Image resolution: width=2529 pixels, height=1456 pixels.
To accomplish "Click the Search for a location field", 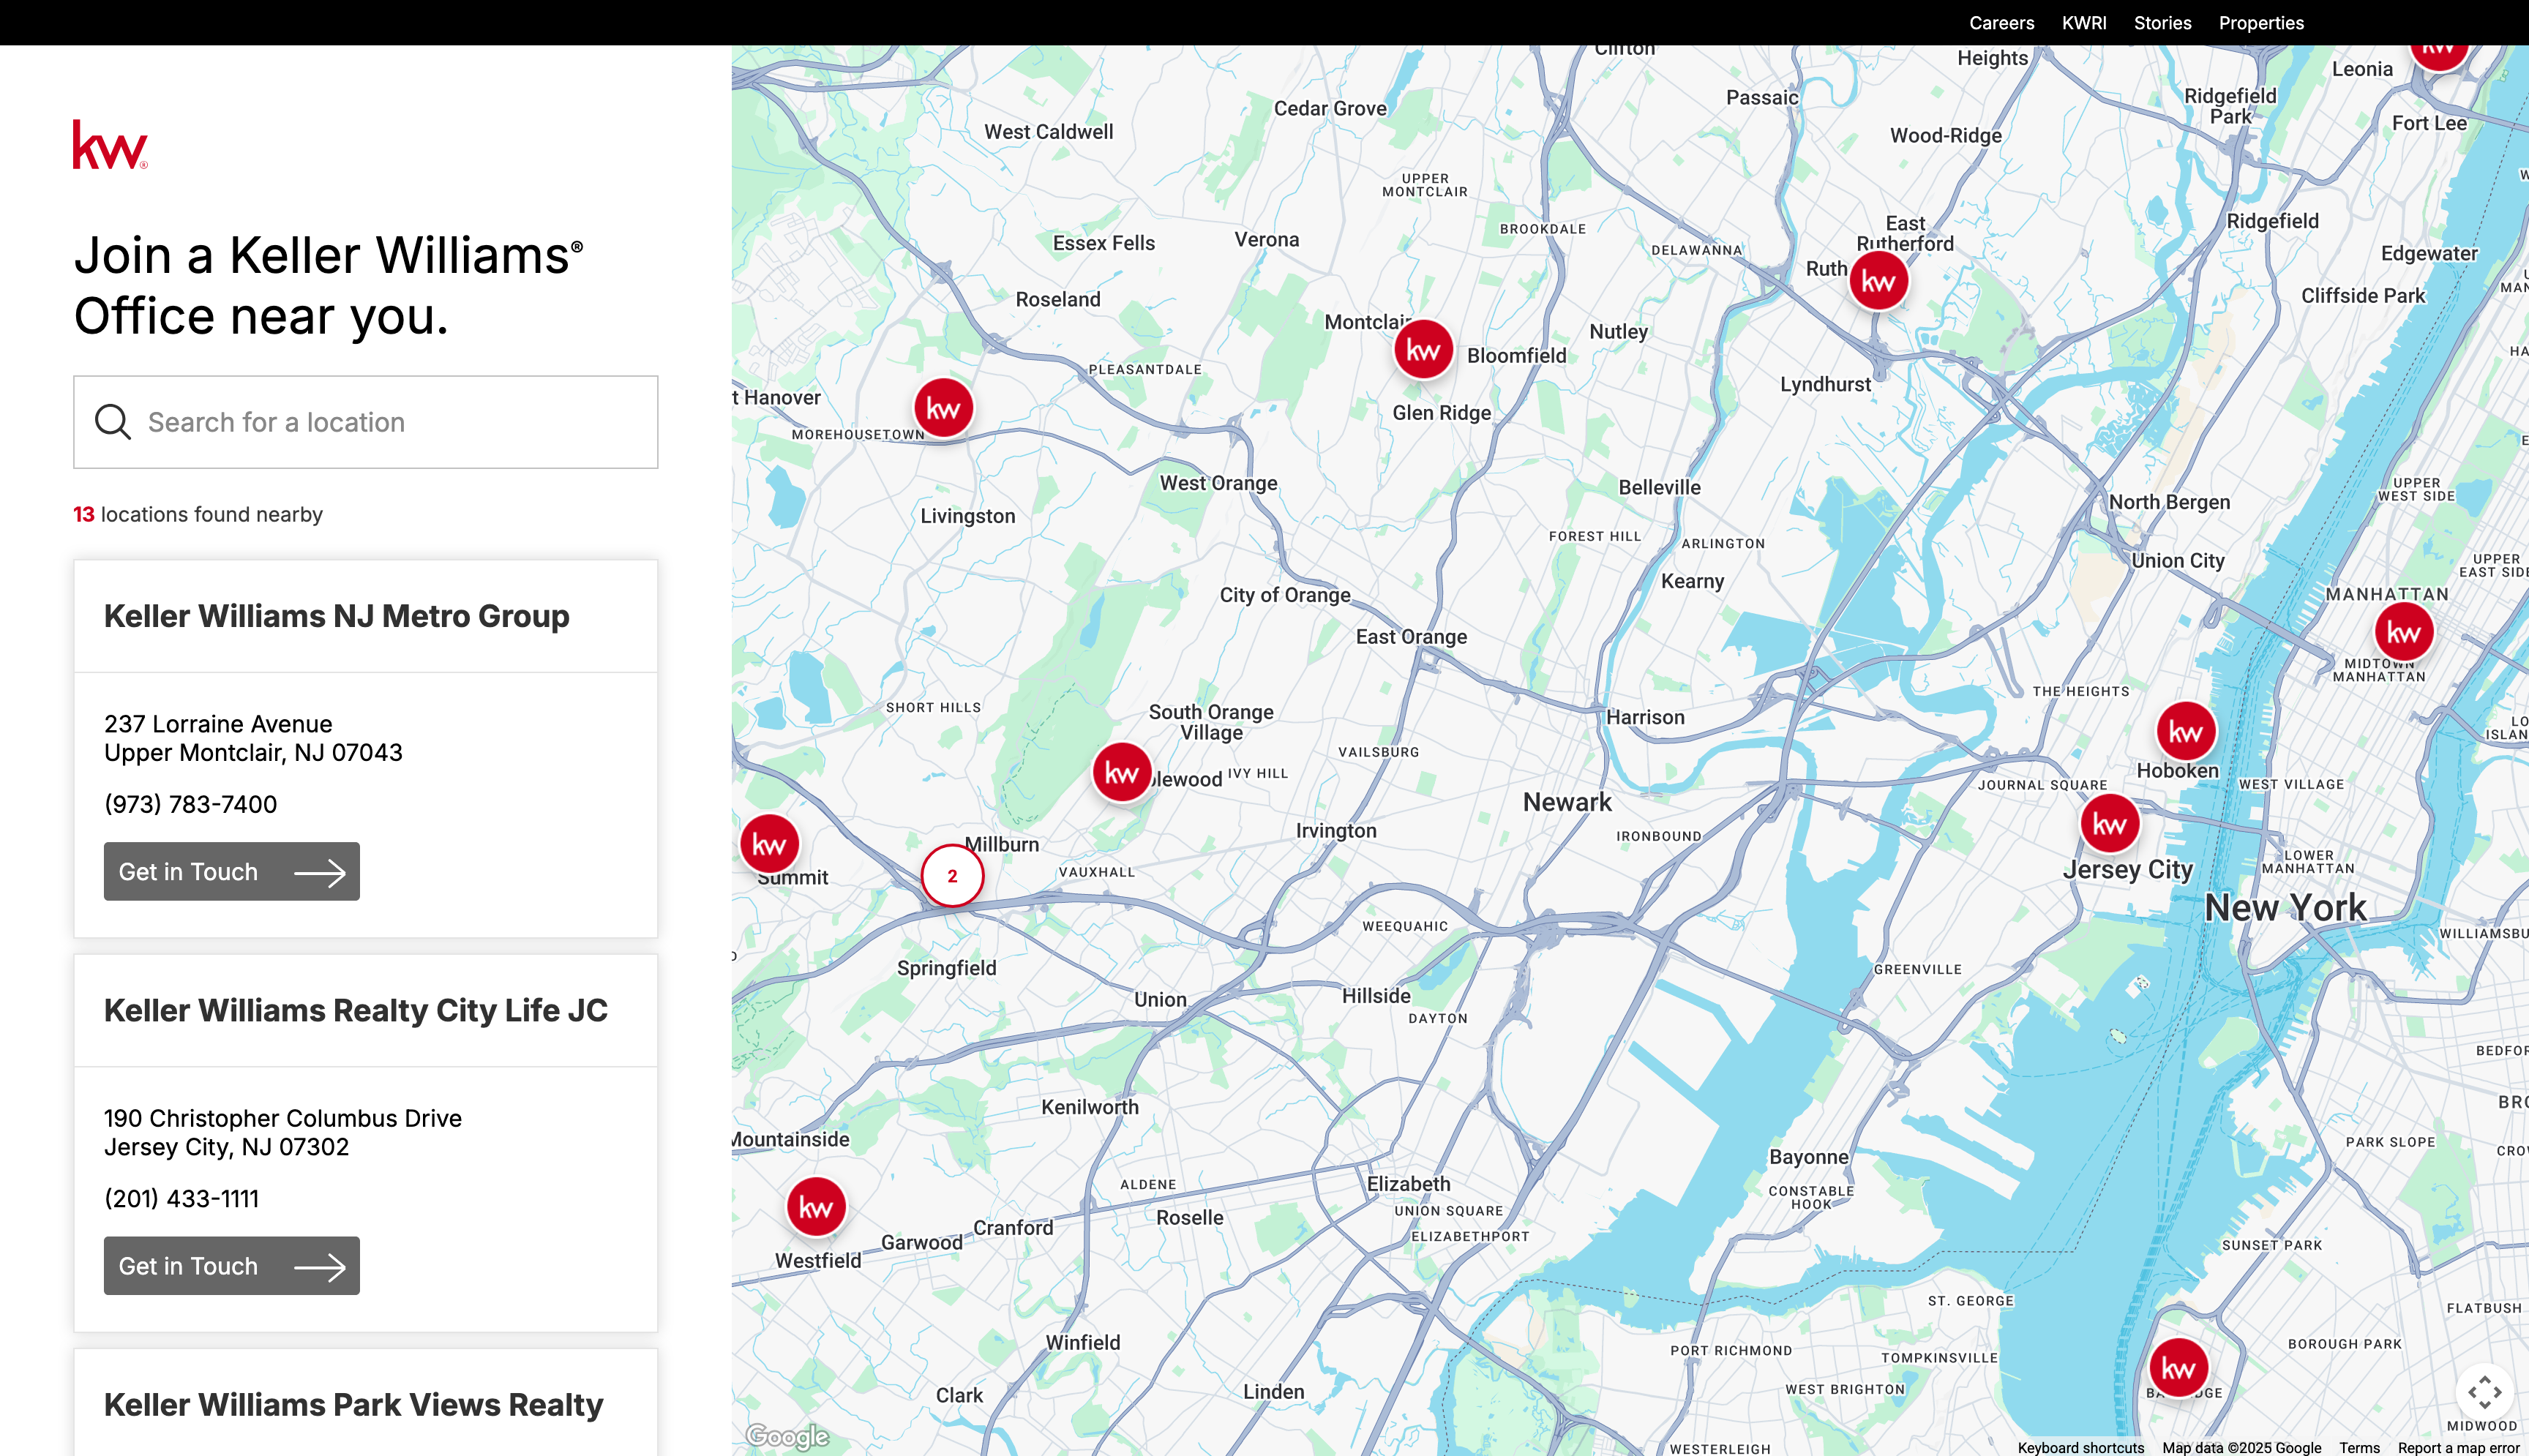I will [366, 422].
